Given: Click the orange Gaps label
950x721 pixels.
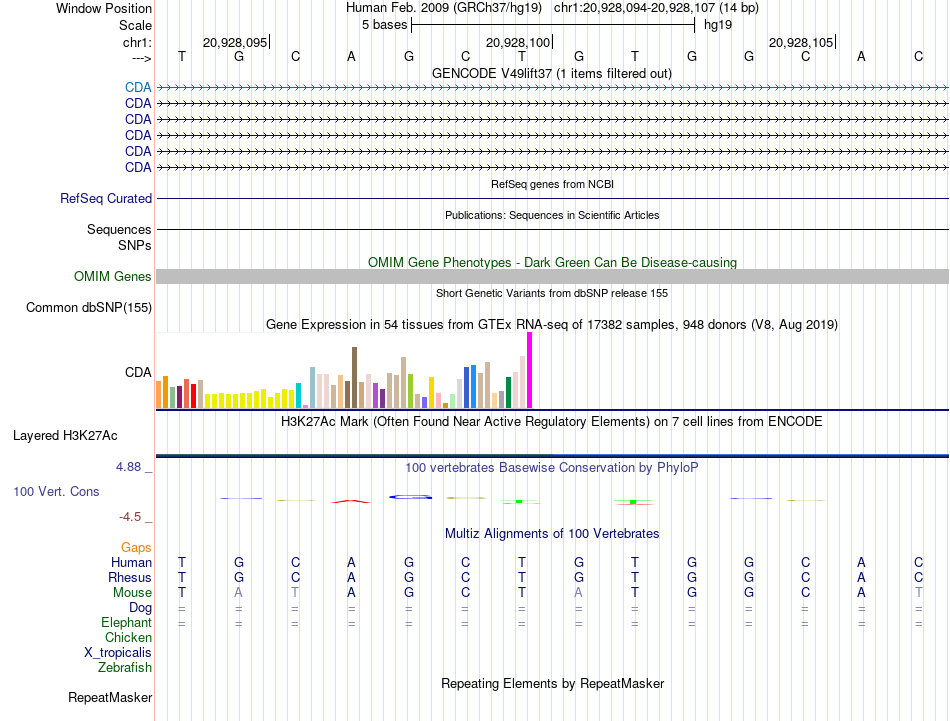Looking at the screenshot, I should click(136, 547).
